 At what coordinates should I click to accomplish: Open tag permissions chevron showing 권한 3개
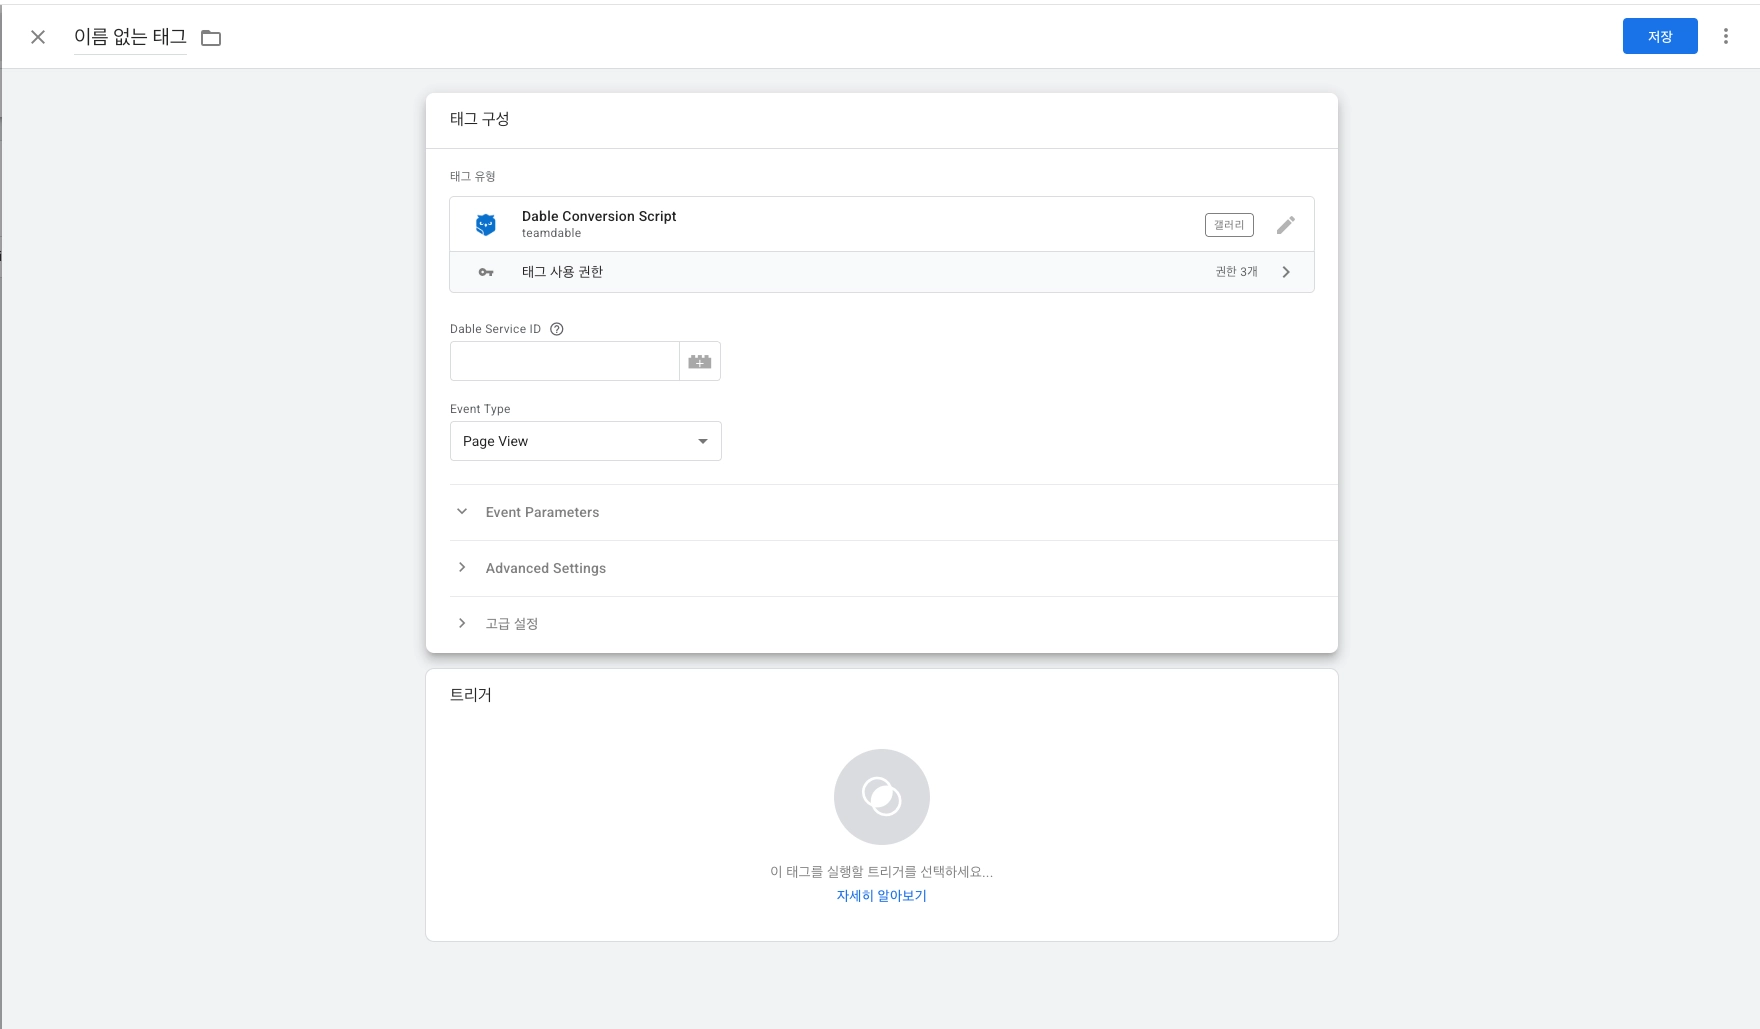click(1286, 272)
